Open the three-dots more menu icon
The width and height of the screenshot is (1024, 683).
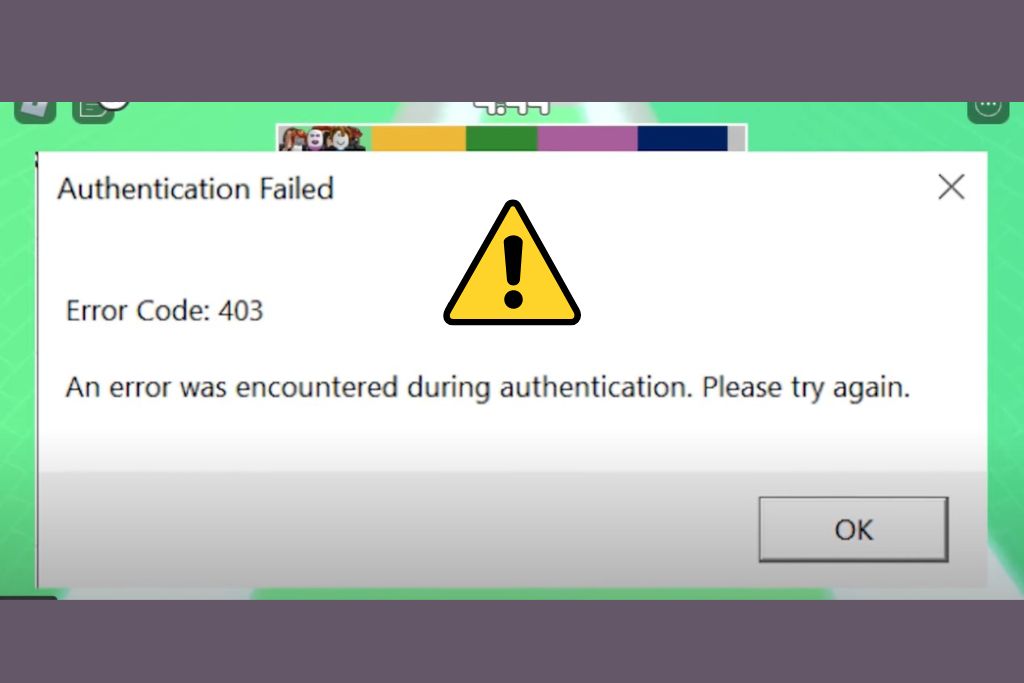click(x=988, y=111)
